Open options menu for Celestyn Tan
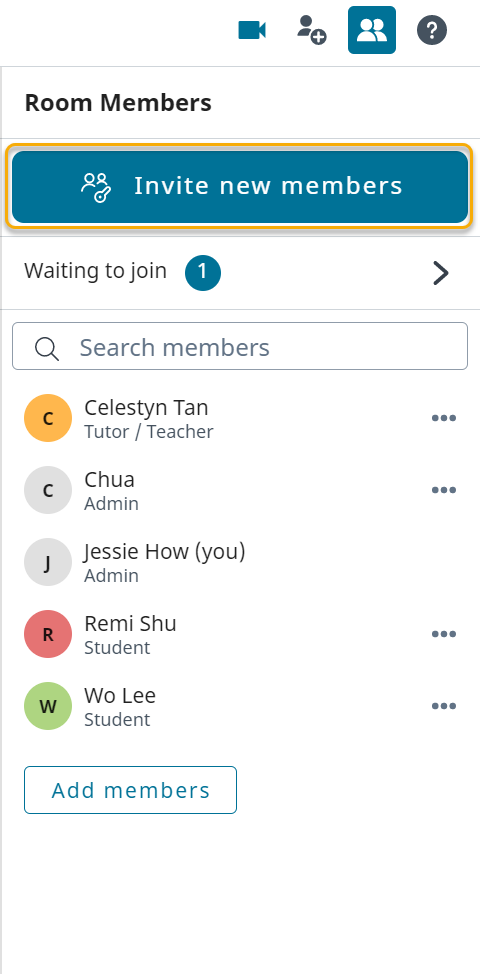 point(444,418)
